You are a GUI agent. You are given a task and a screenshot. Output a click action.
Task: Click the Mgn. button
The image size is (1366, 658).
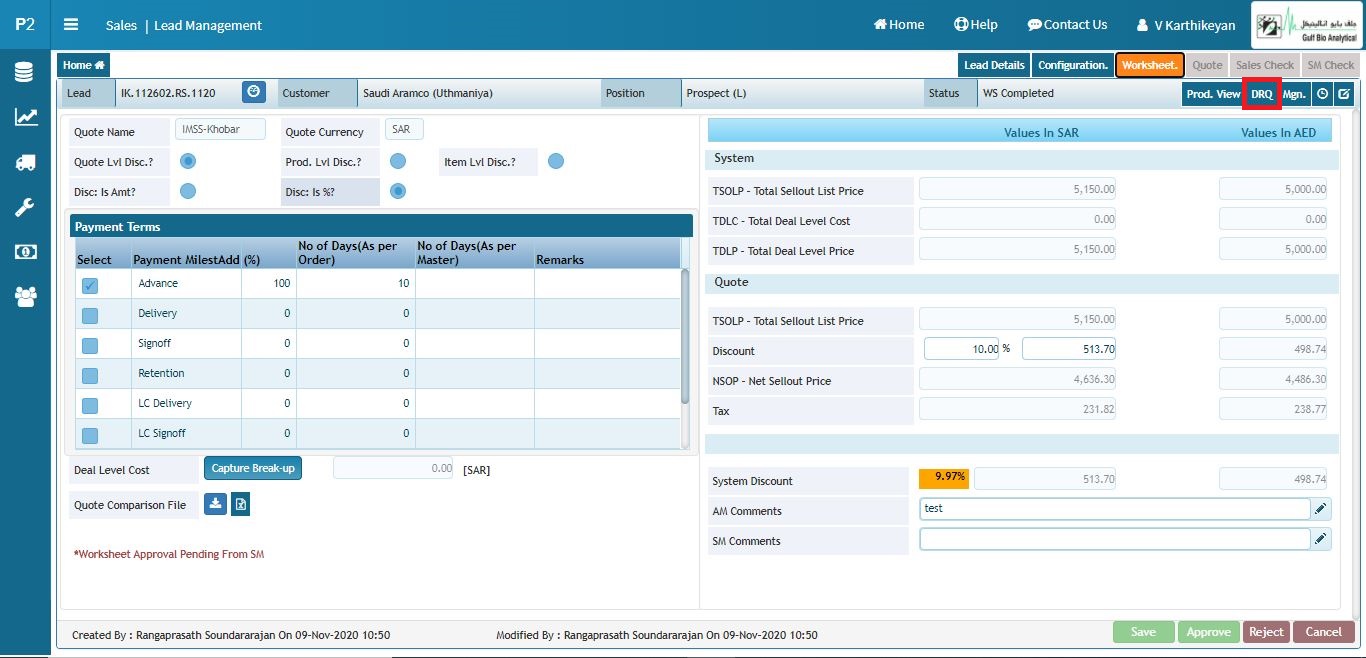coord(1295,93)
